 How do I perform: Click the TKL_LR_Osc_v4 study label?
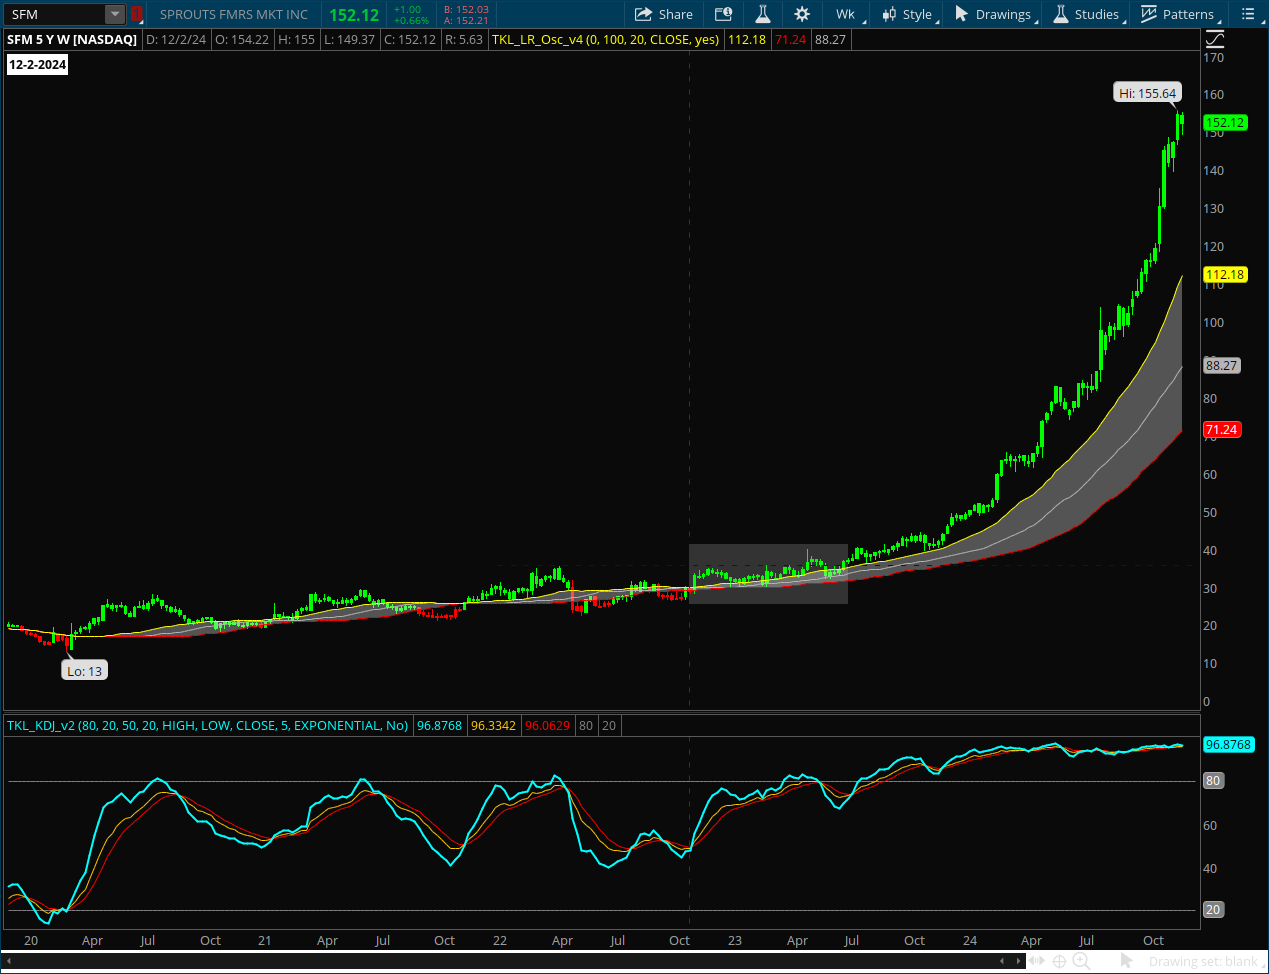(605, 40)
